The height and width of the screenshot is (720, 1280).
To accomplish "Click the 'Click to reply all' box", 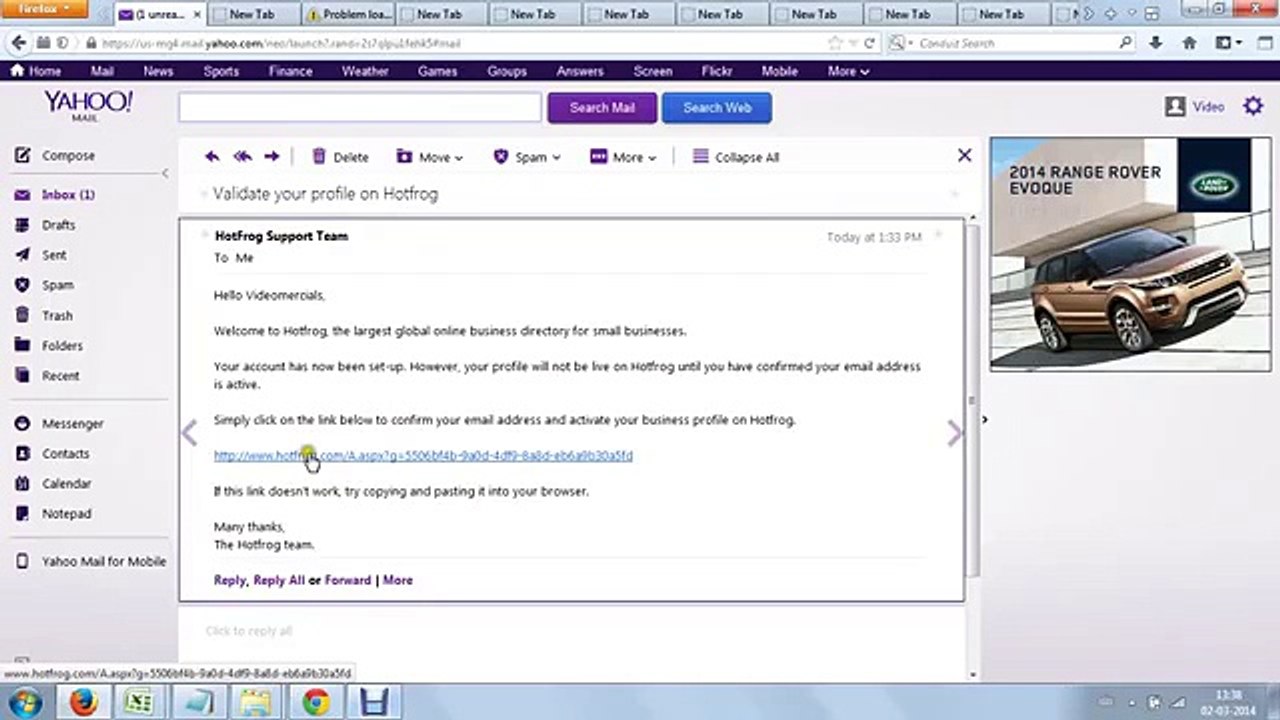I will (x=571, y=631).
